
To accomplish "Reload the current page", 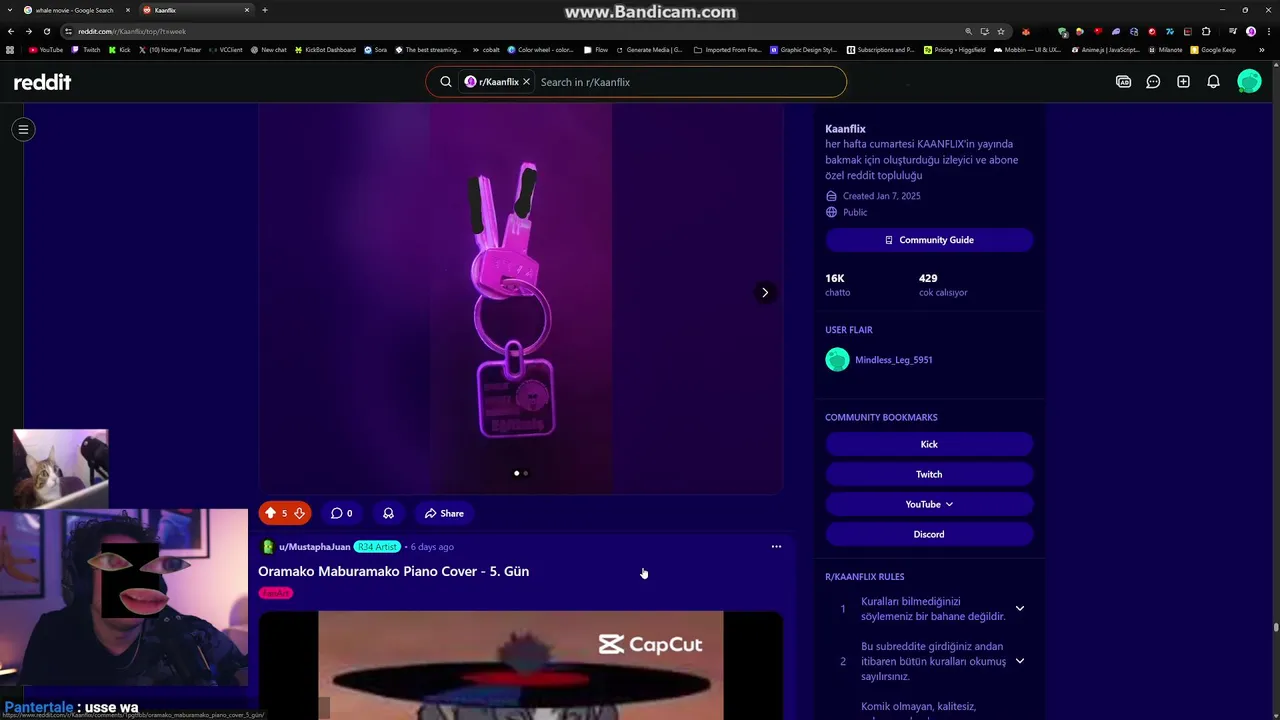I will tap(47, 31).
